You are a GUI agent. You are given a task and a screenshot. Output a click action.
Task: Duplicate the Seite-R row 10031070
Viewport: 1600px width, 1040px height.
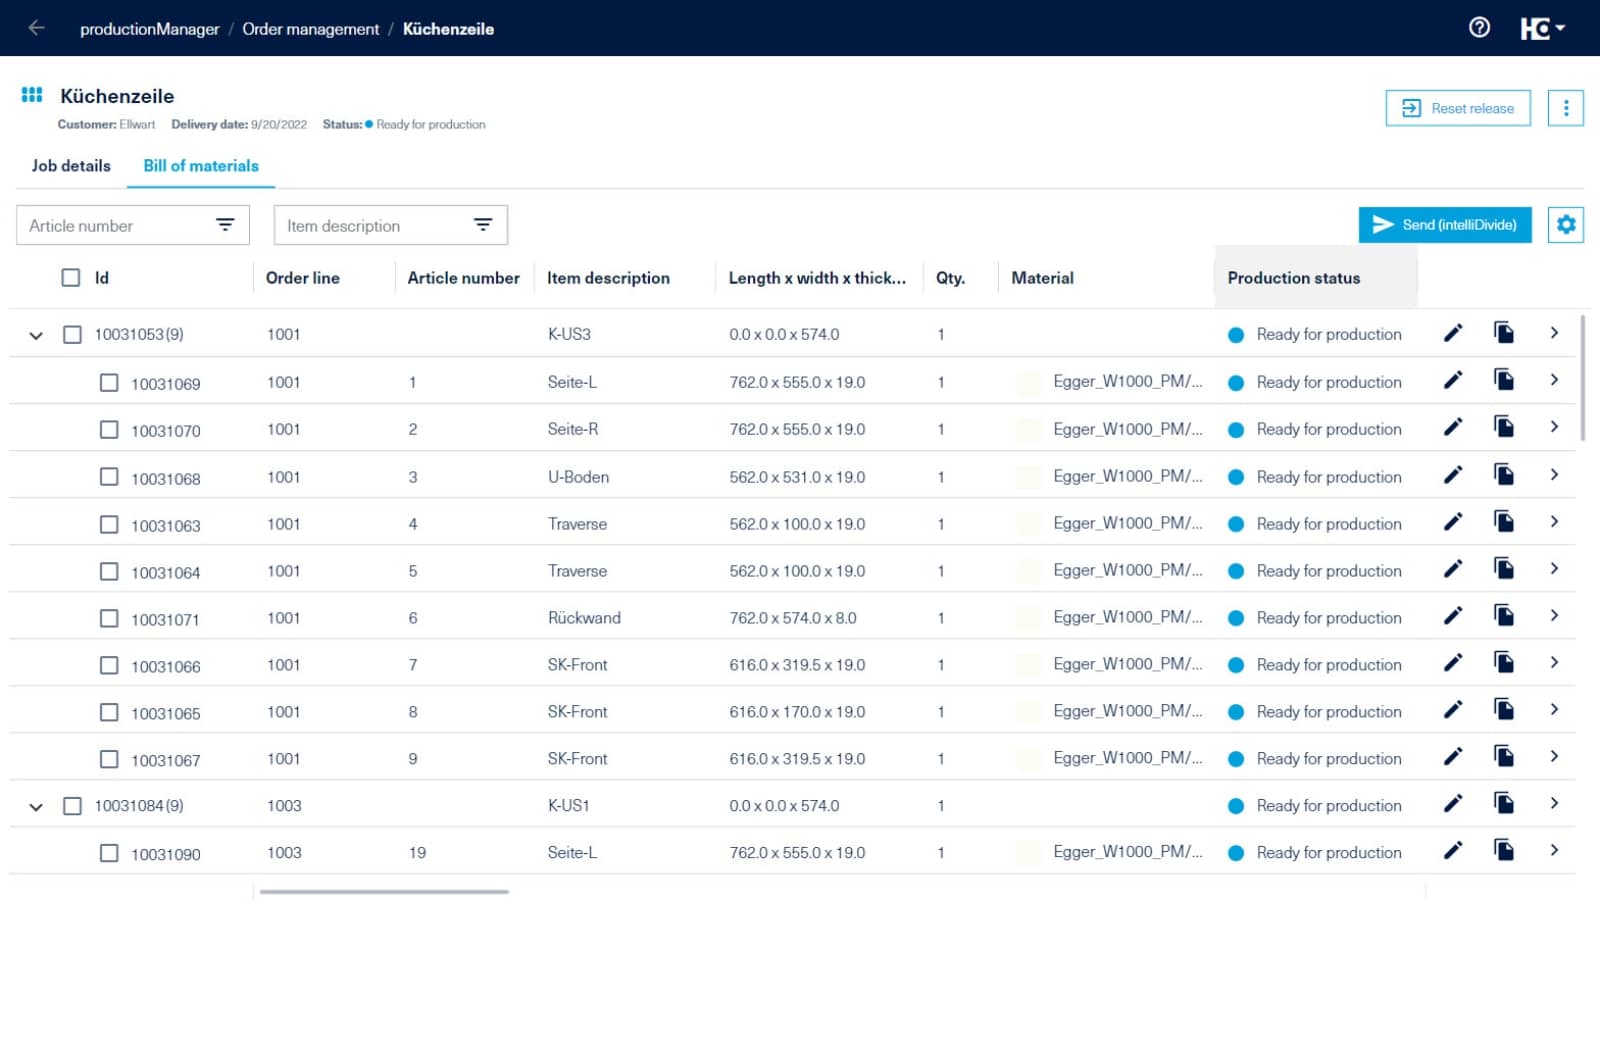tap(1503, 426)
